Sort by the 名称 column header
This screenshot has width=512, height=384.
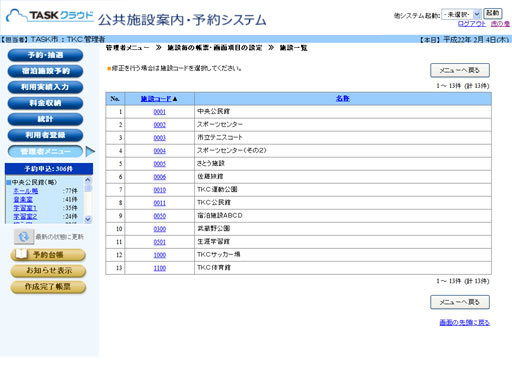[x=343, y=98]
